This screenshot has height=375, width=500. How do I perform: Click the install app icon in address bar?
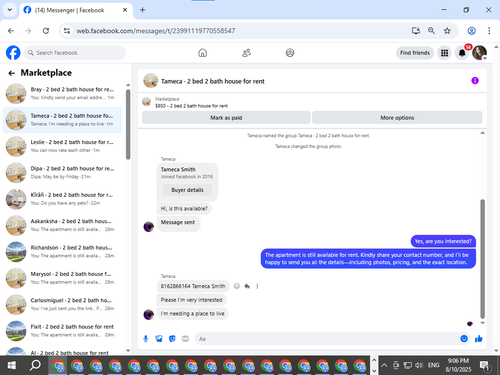tap(416, 31)
